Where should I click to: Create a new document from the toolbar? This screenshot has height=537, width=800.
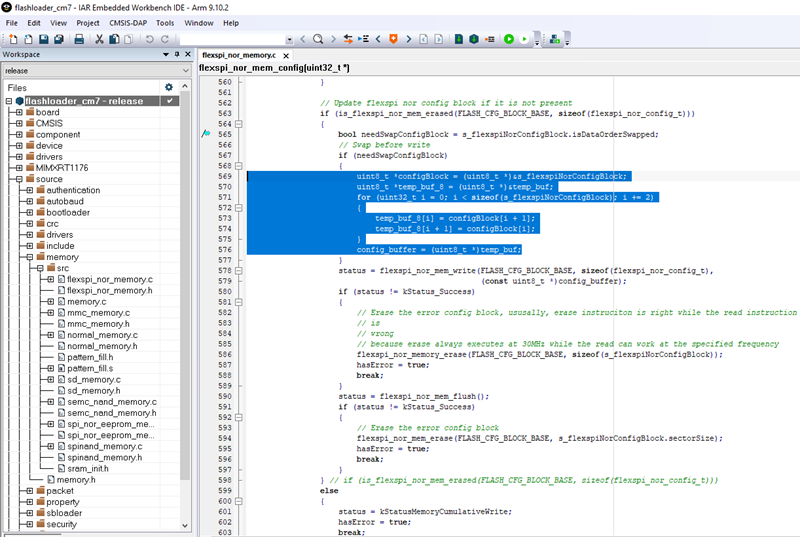point(13,39)
